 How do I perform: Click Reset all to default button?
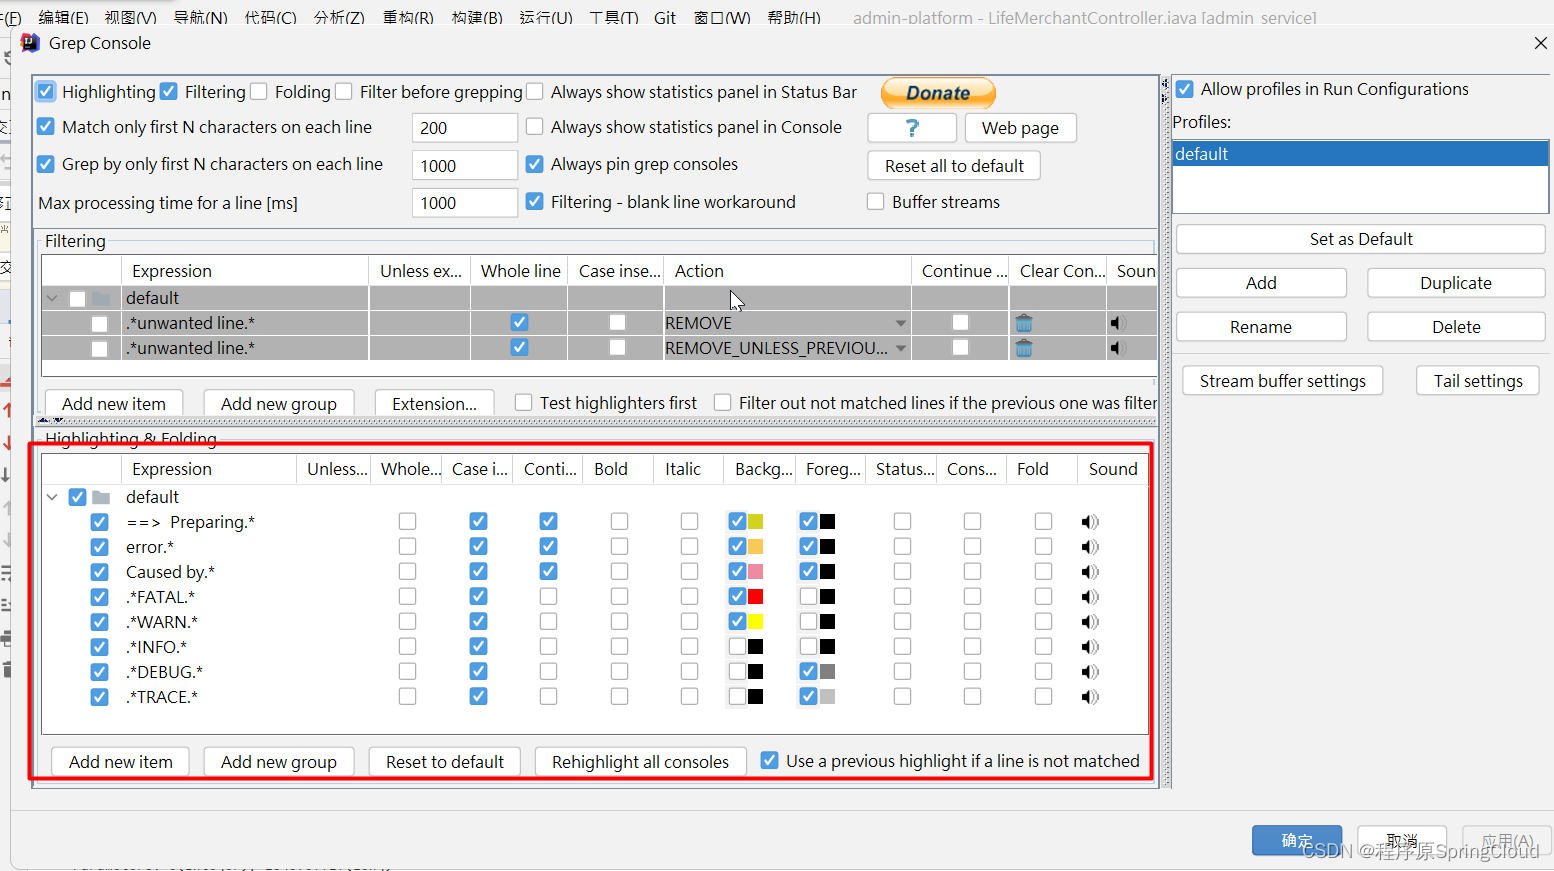(954, 166)
